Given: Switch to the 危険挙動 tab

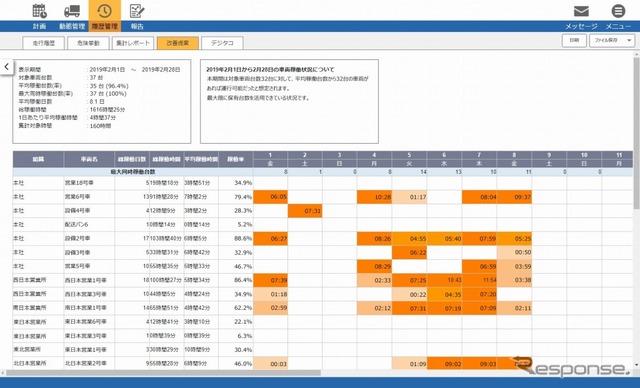Looking at the screenshot, I should pyautogui.click(x=88, y=43).
